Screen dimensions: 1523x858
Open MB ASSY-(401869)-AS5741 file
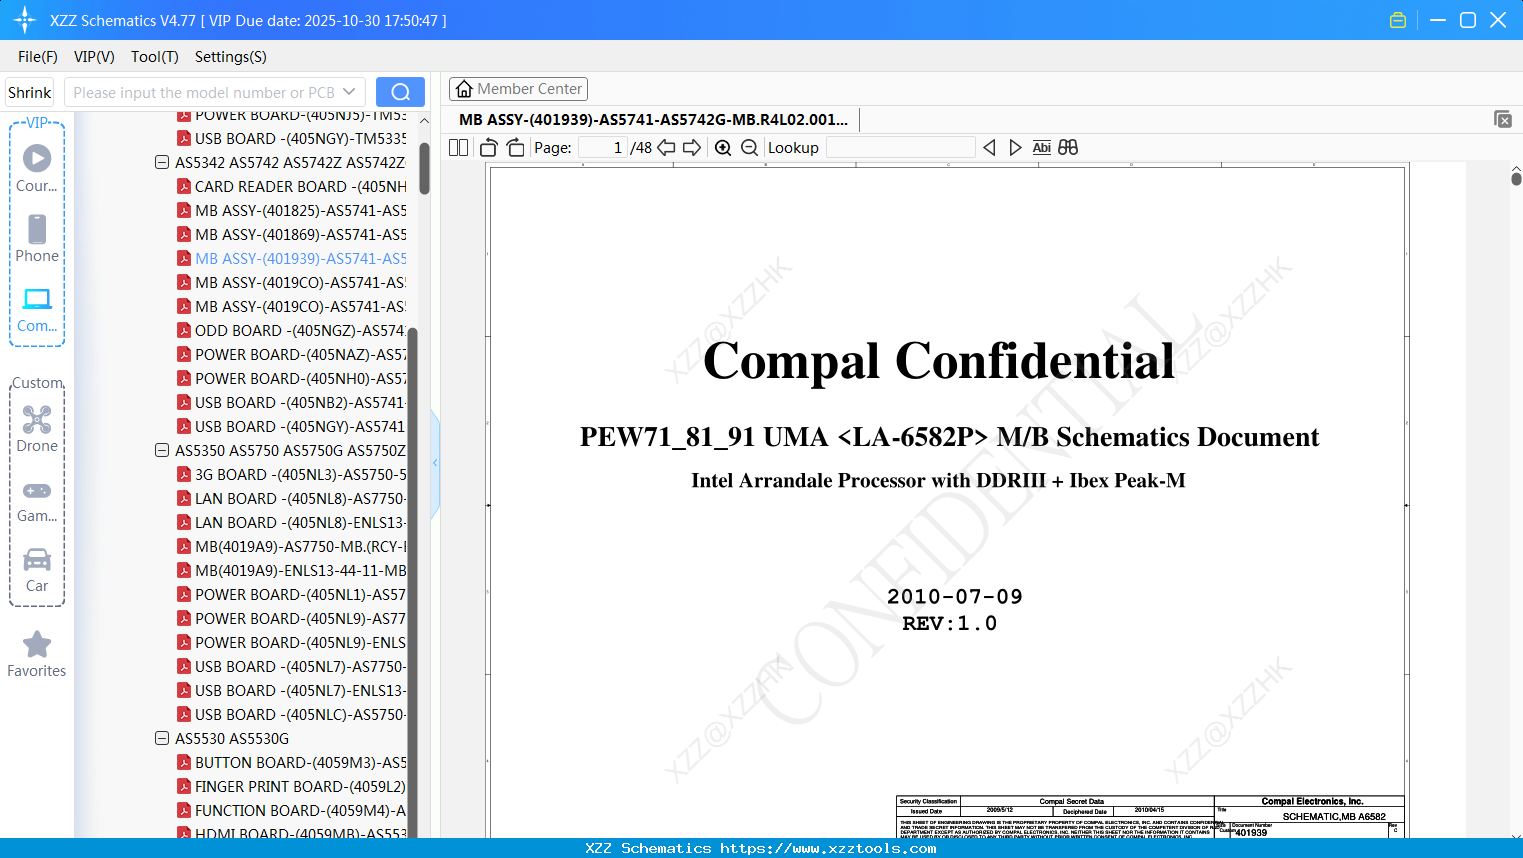[292, 235]
